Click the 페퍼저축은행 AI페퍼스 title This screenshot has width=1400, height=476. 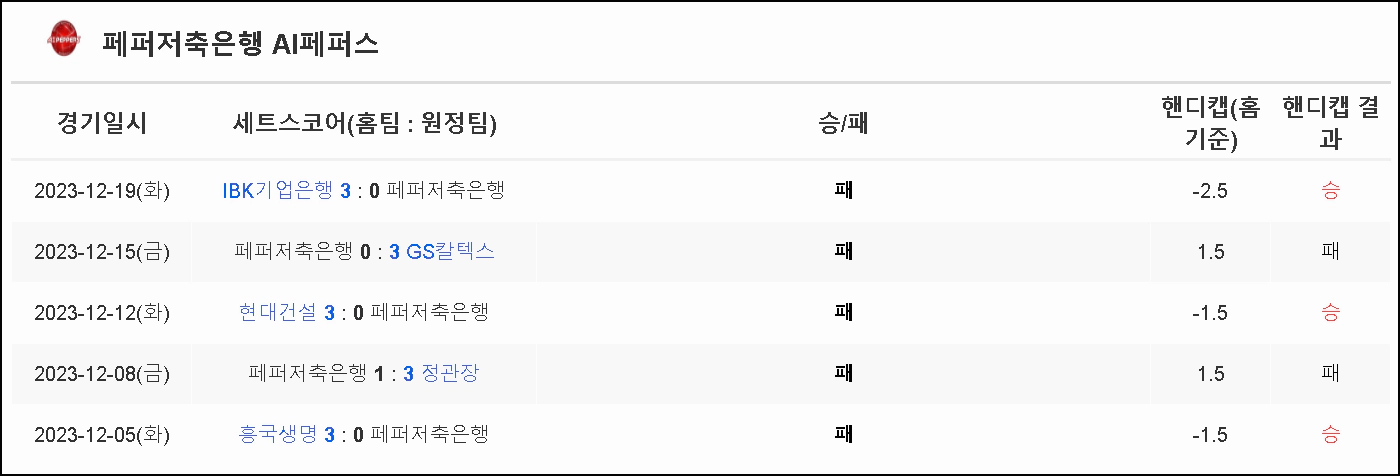click(x=240, y=44)
